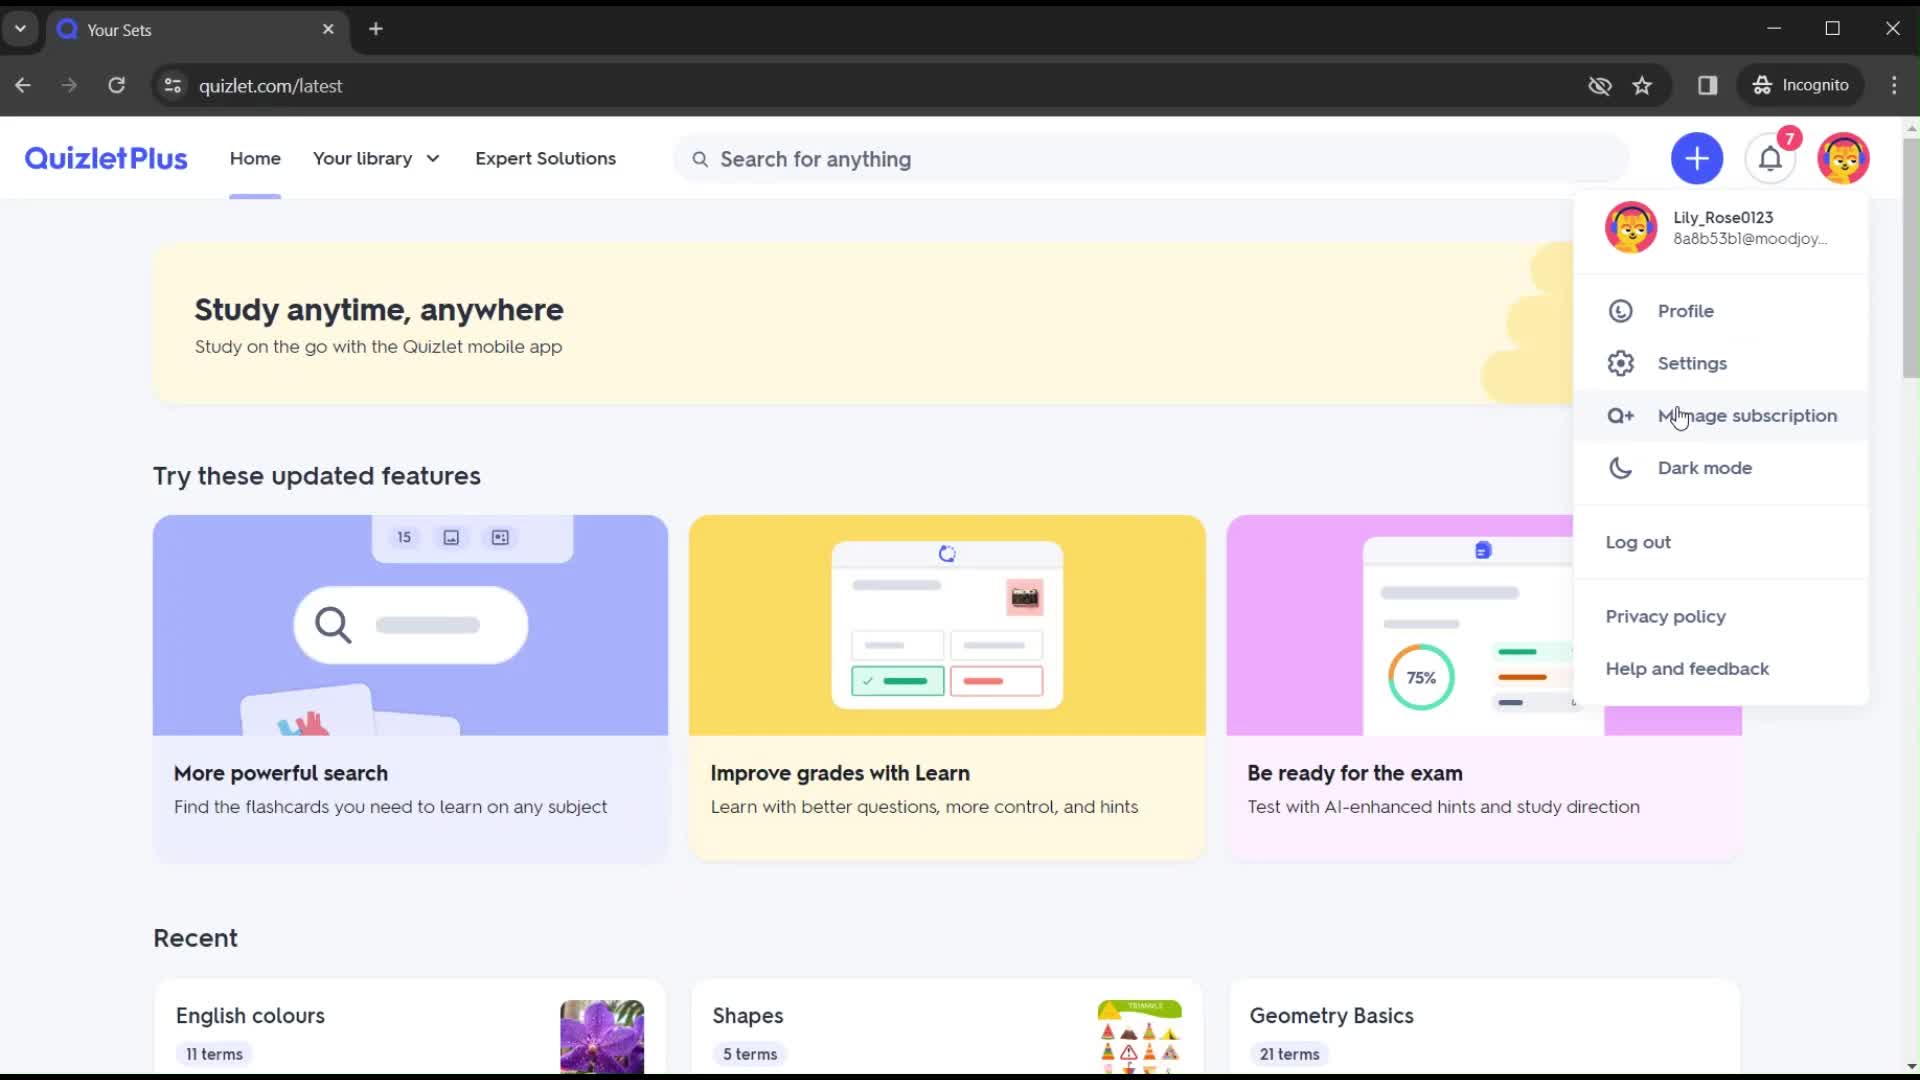The height and width of the screenshot is (1080, 1920).
Task: Go forward in browser history
Action: (x=69, y=85)
